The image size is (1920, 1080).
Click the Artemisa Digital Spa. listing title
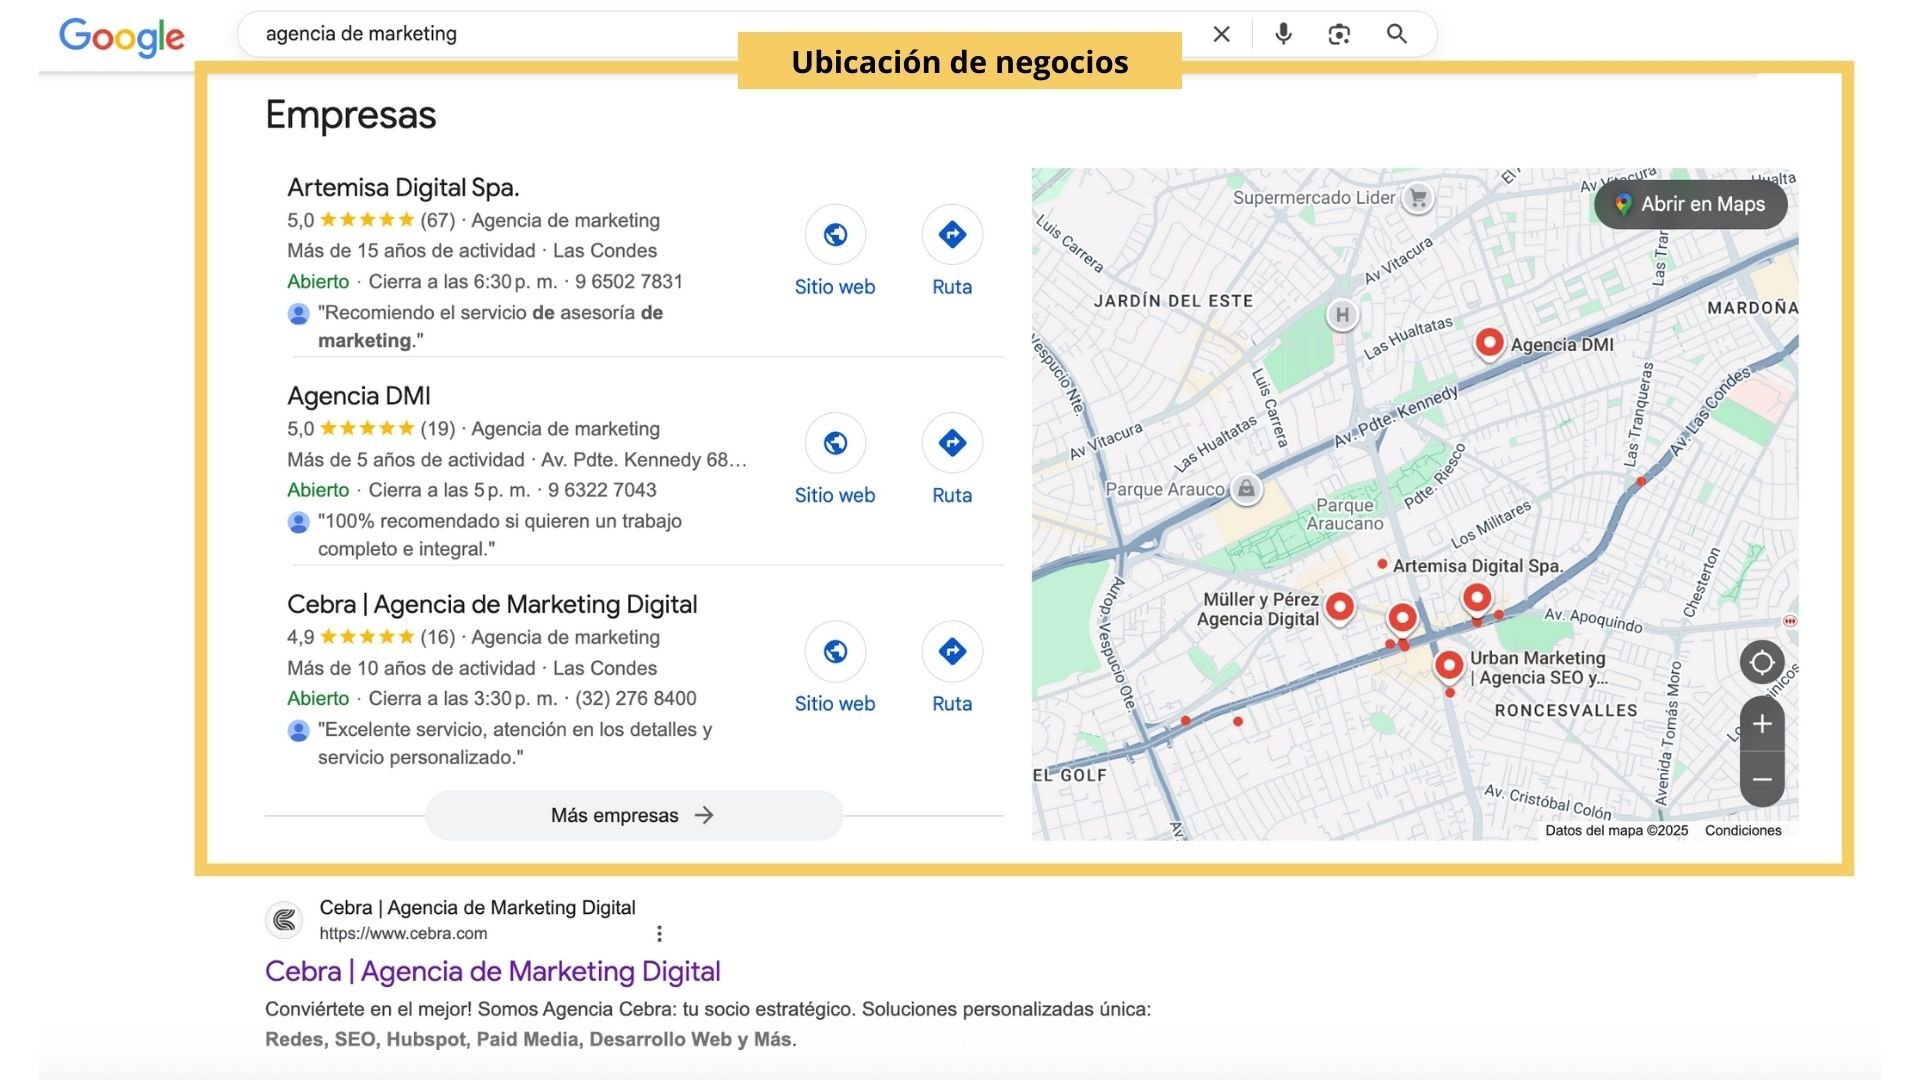pyautogui.click(x=403, y=187)
